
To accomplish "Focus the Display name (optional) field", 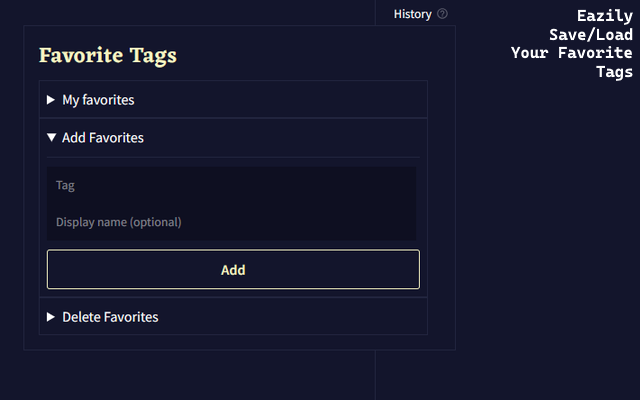I will [x=231, y=222].
